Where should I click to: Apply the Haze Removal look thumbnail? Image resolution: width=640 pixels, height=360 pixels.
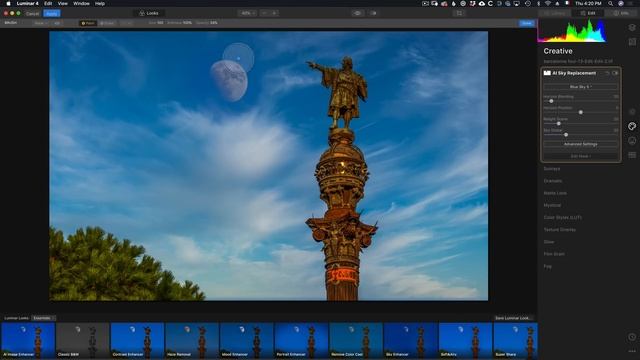pos(192,340)
